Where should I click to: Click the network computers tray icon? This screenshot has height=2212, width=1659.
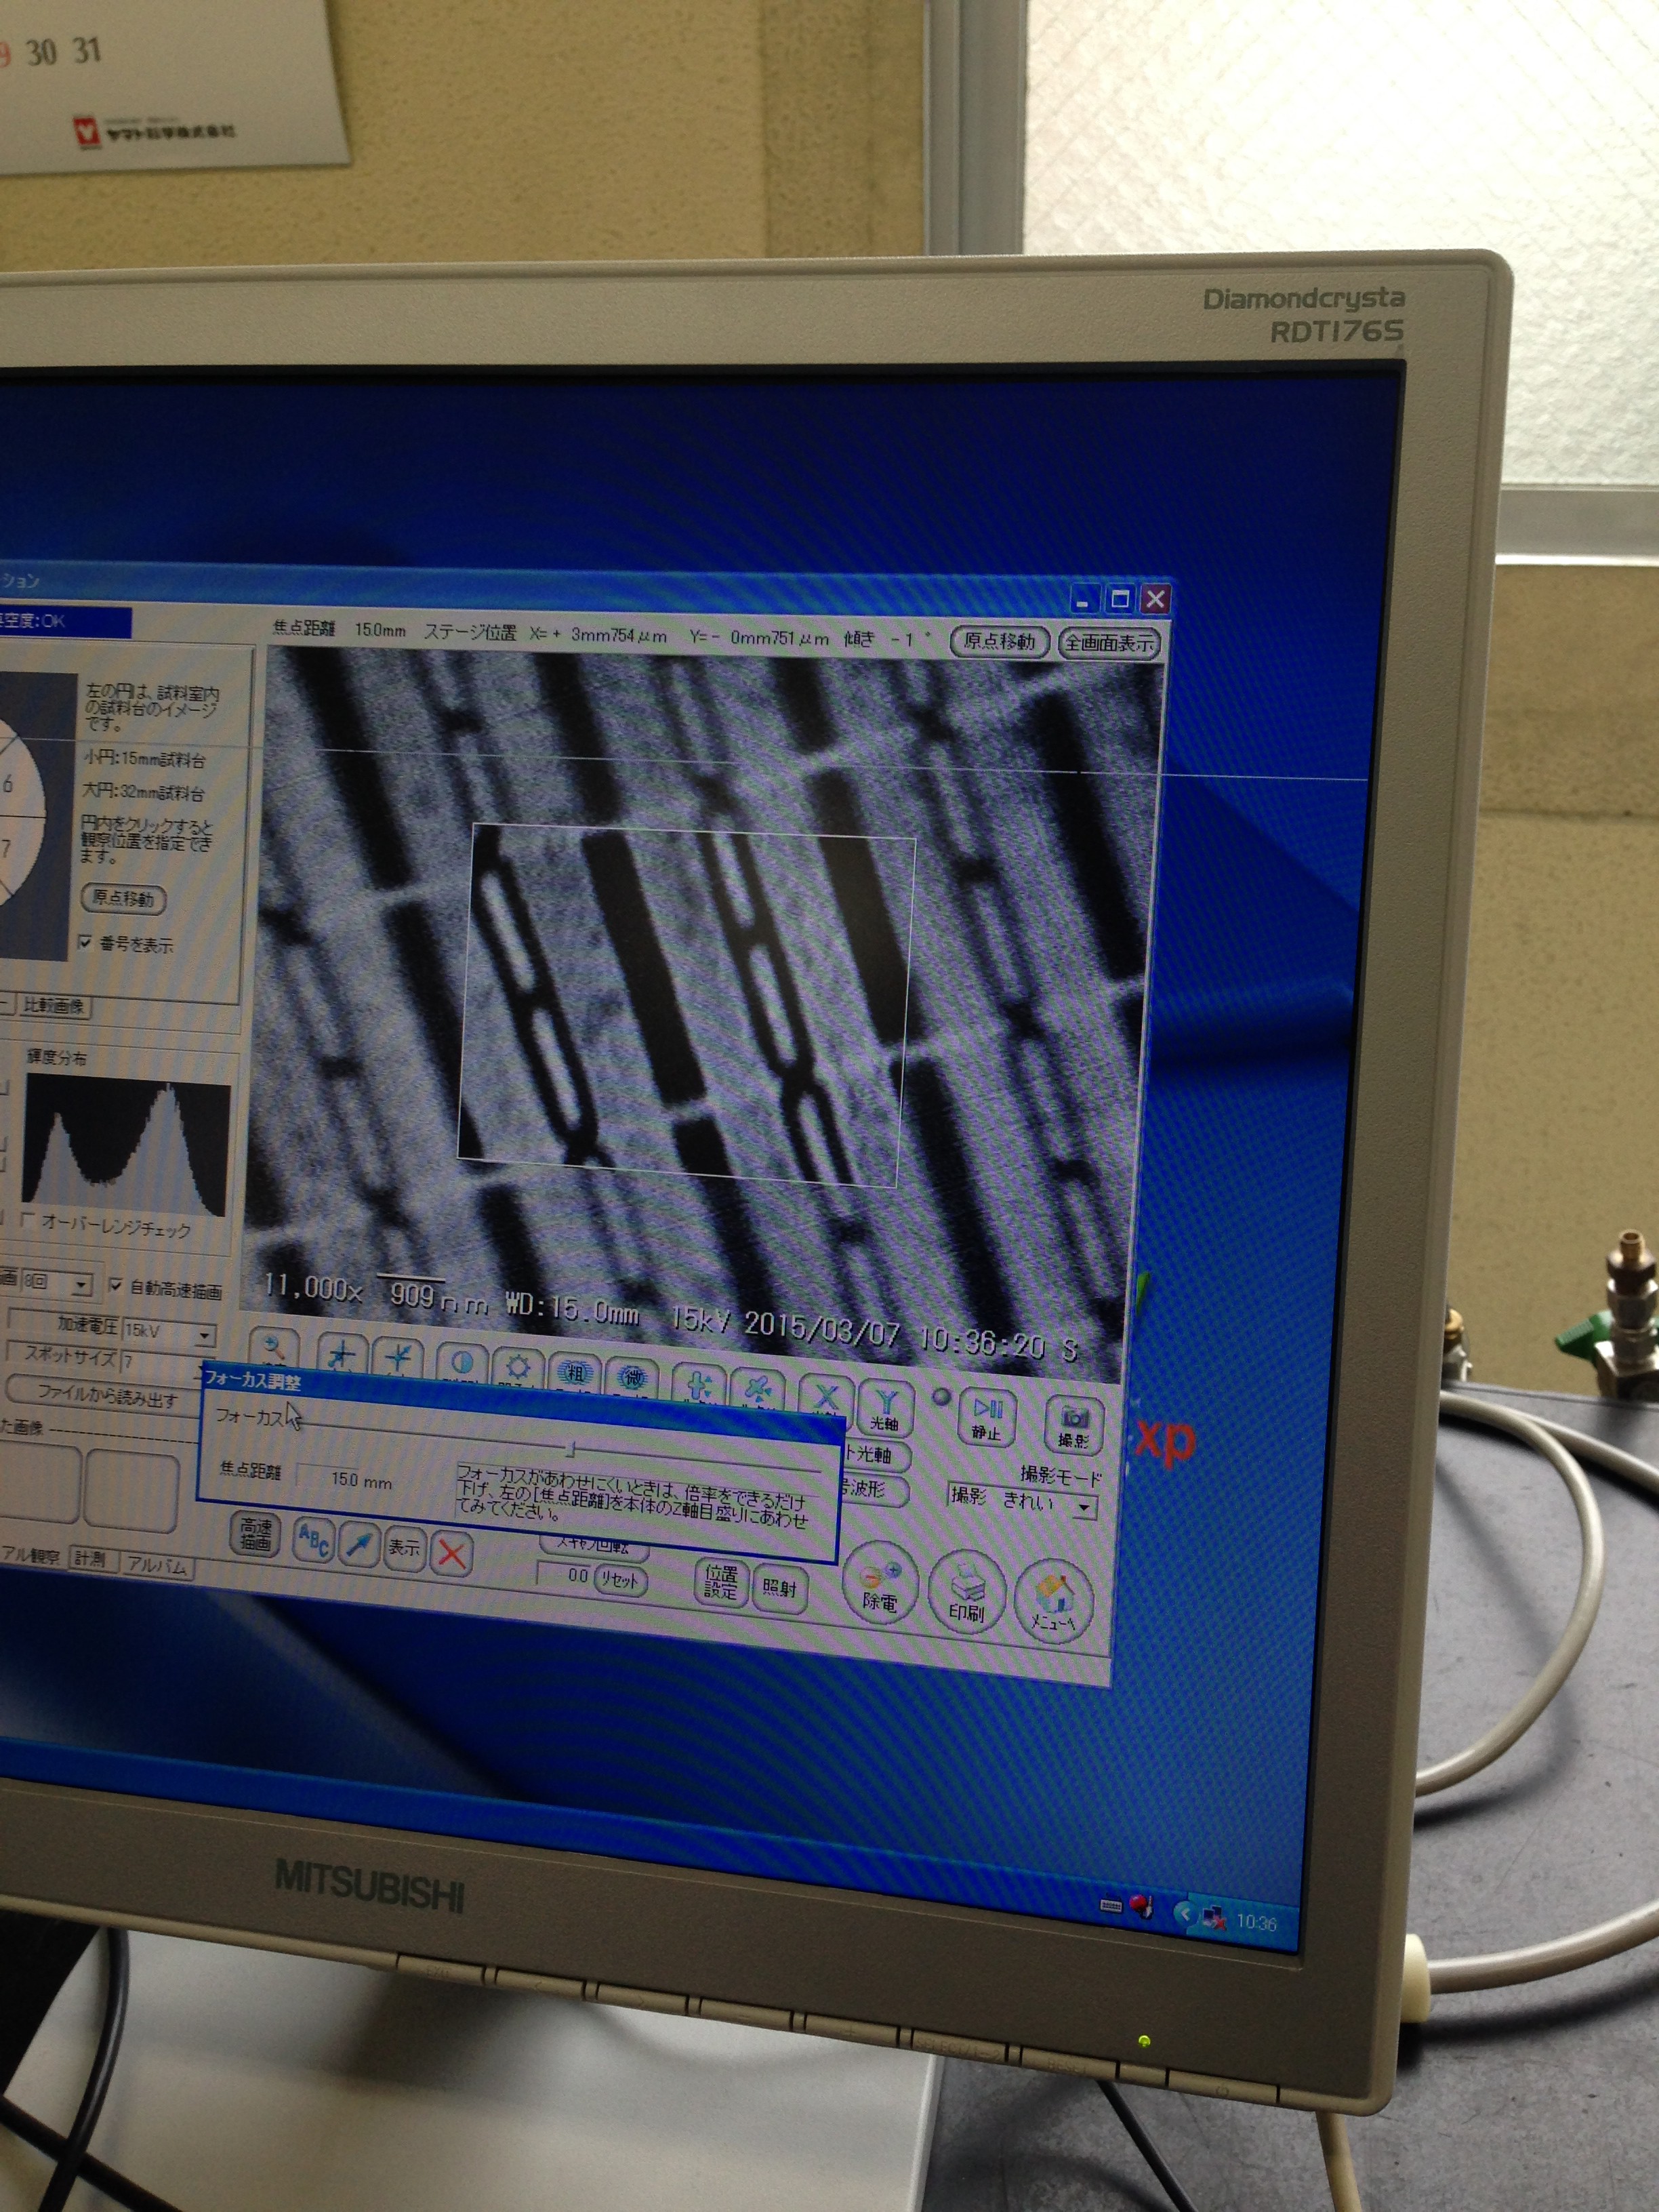1215,1917
